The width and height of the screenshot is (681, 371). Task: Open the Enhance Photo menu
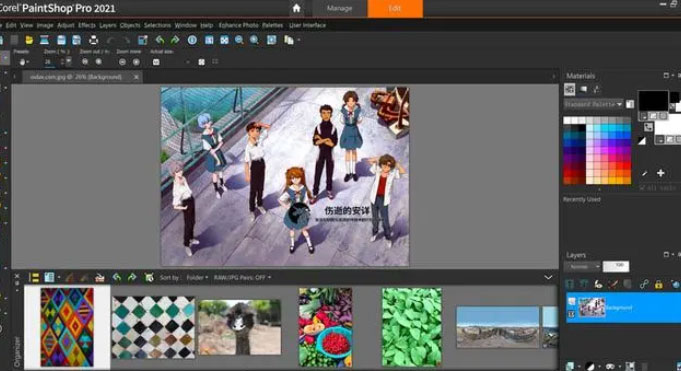pos(238,25)
